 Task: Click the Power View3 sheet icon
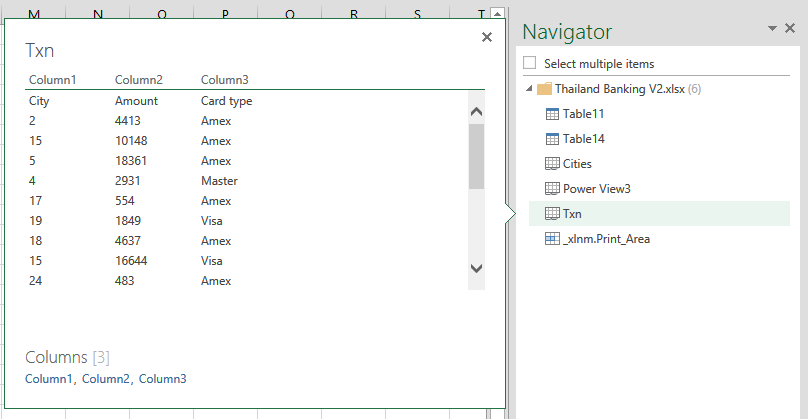coord(552,188)
